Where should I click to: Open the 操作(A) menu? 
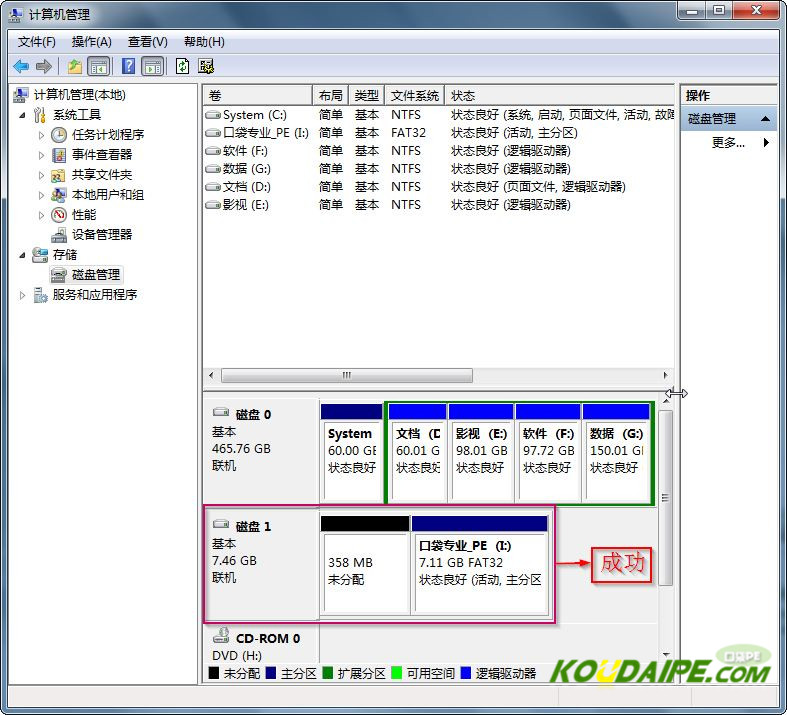pos(91,42)
